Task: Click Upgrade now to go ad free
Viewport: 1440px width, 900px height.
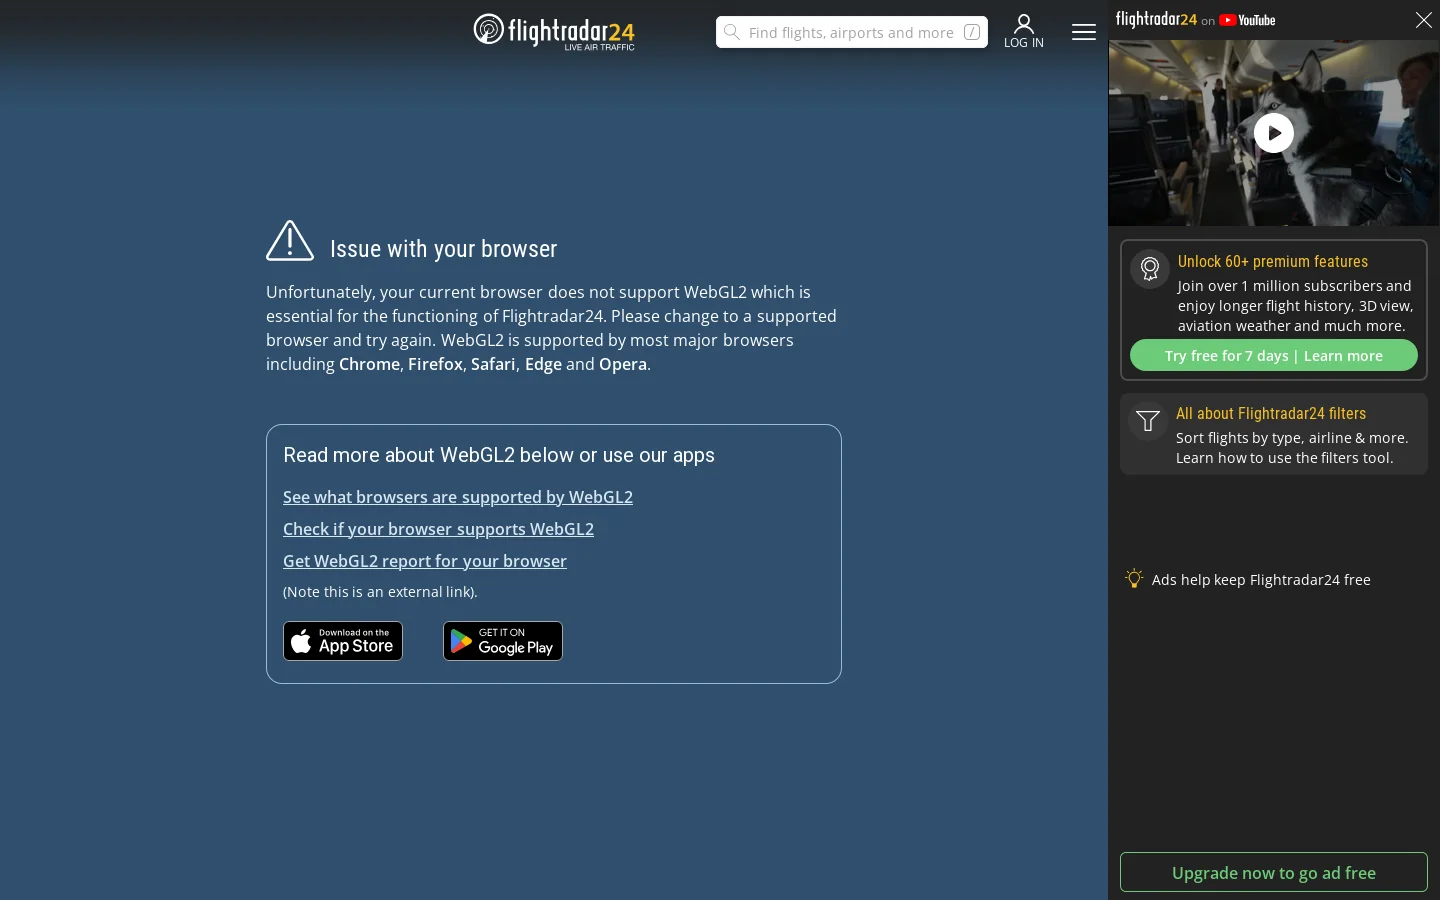Action: pyautogui.click(x=1274, y=872)
